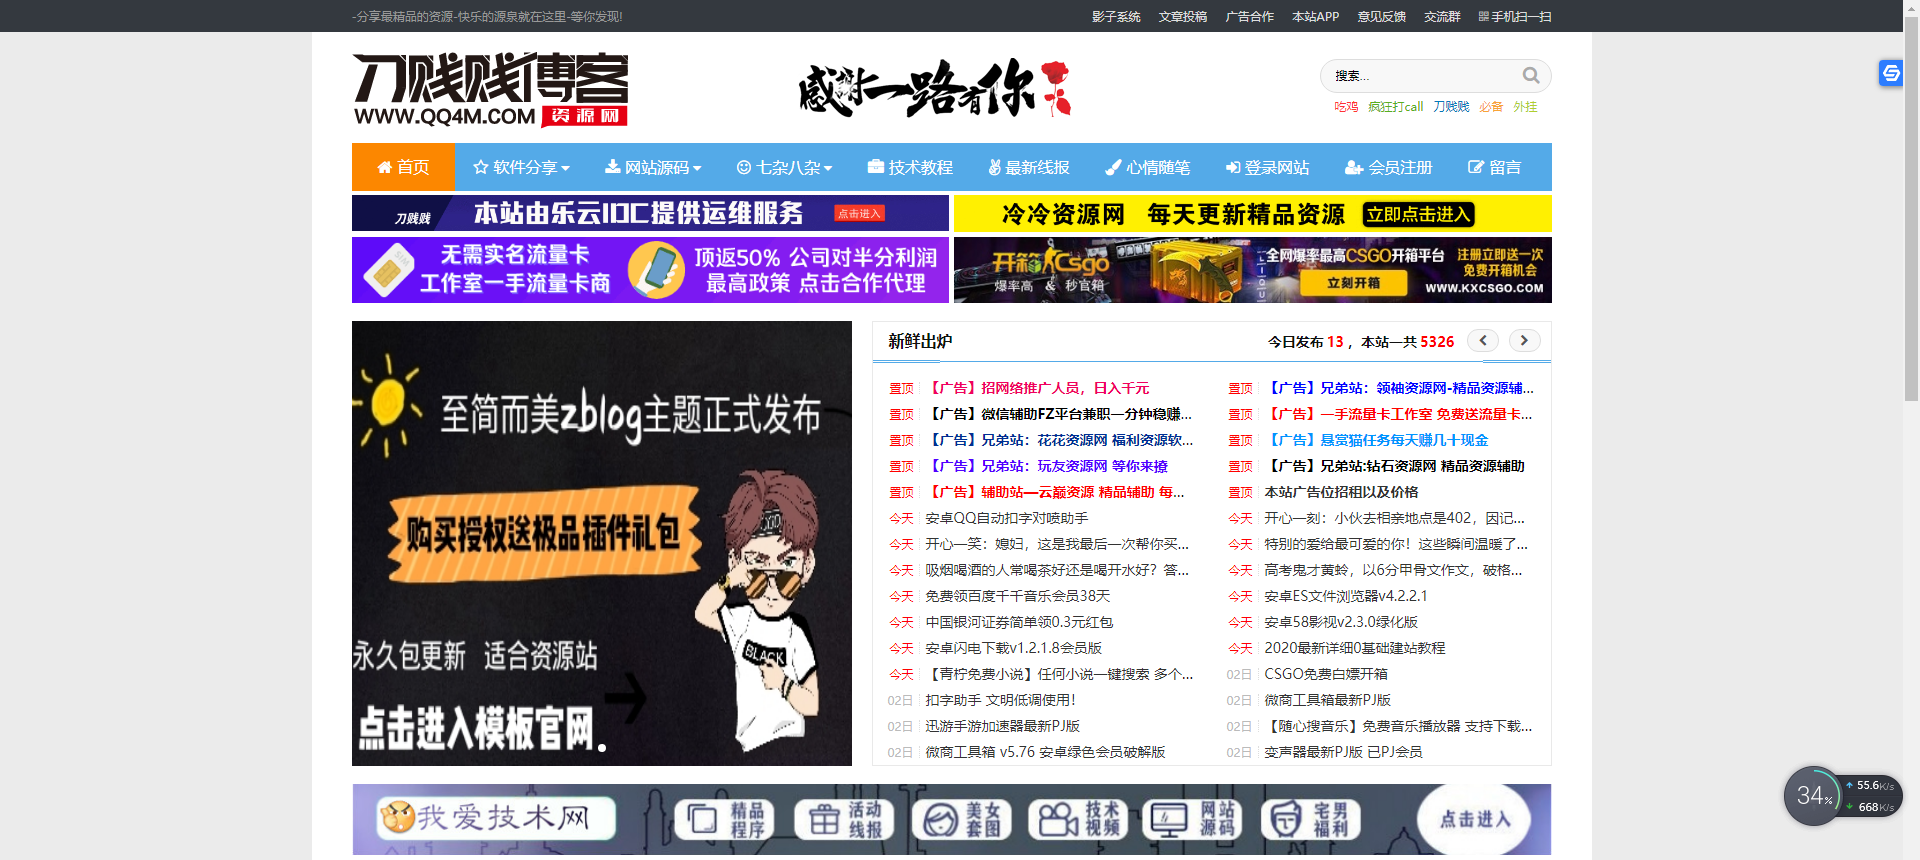Screen dimensions: 1920x860
Task: Open 最新线报 in the navigation bar
Action: [x=1029, y=168]
